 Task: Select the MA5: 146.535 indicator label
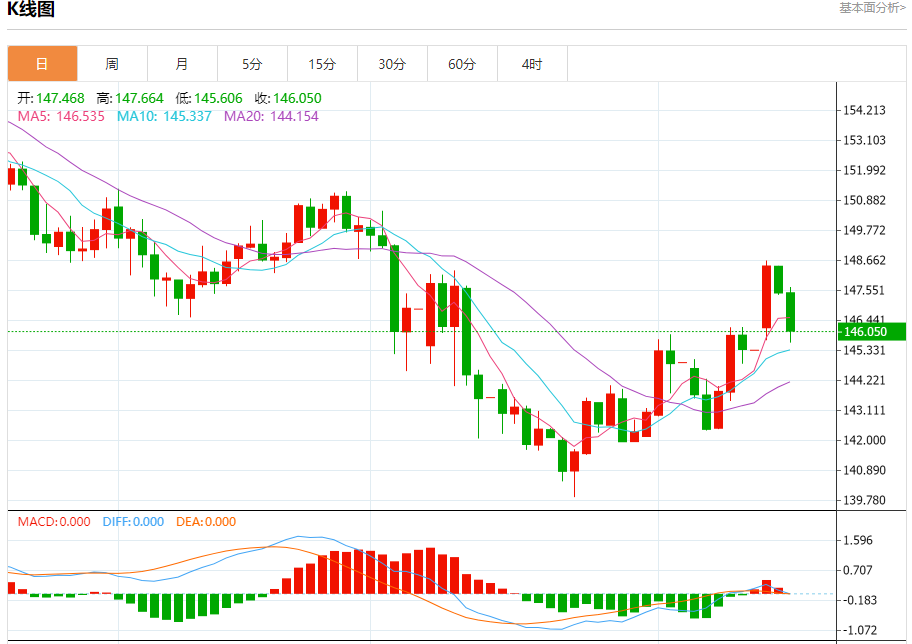(x=61, y=116)
